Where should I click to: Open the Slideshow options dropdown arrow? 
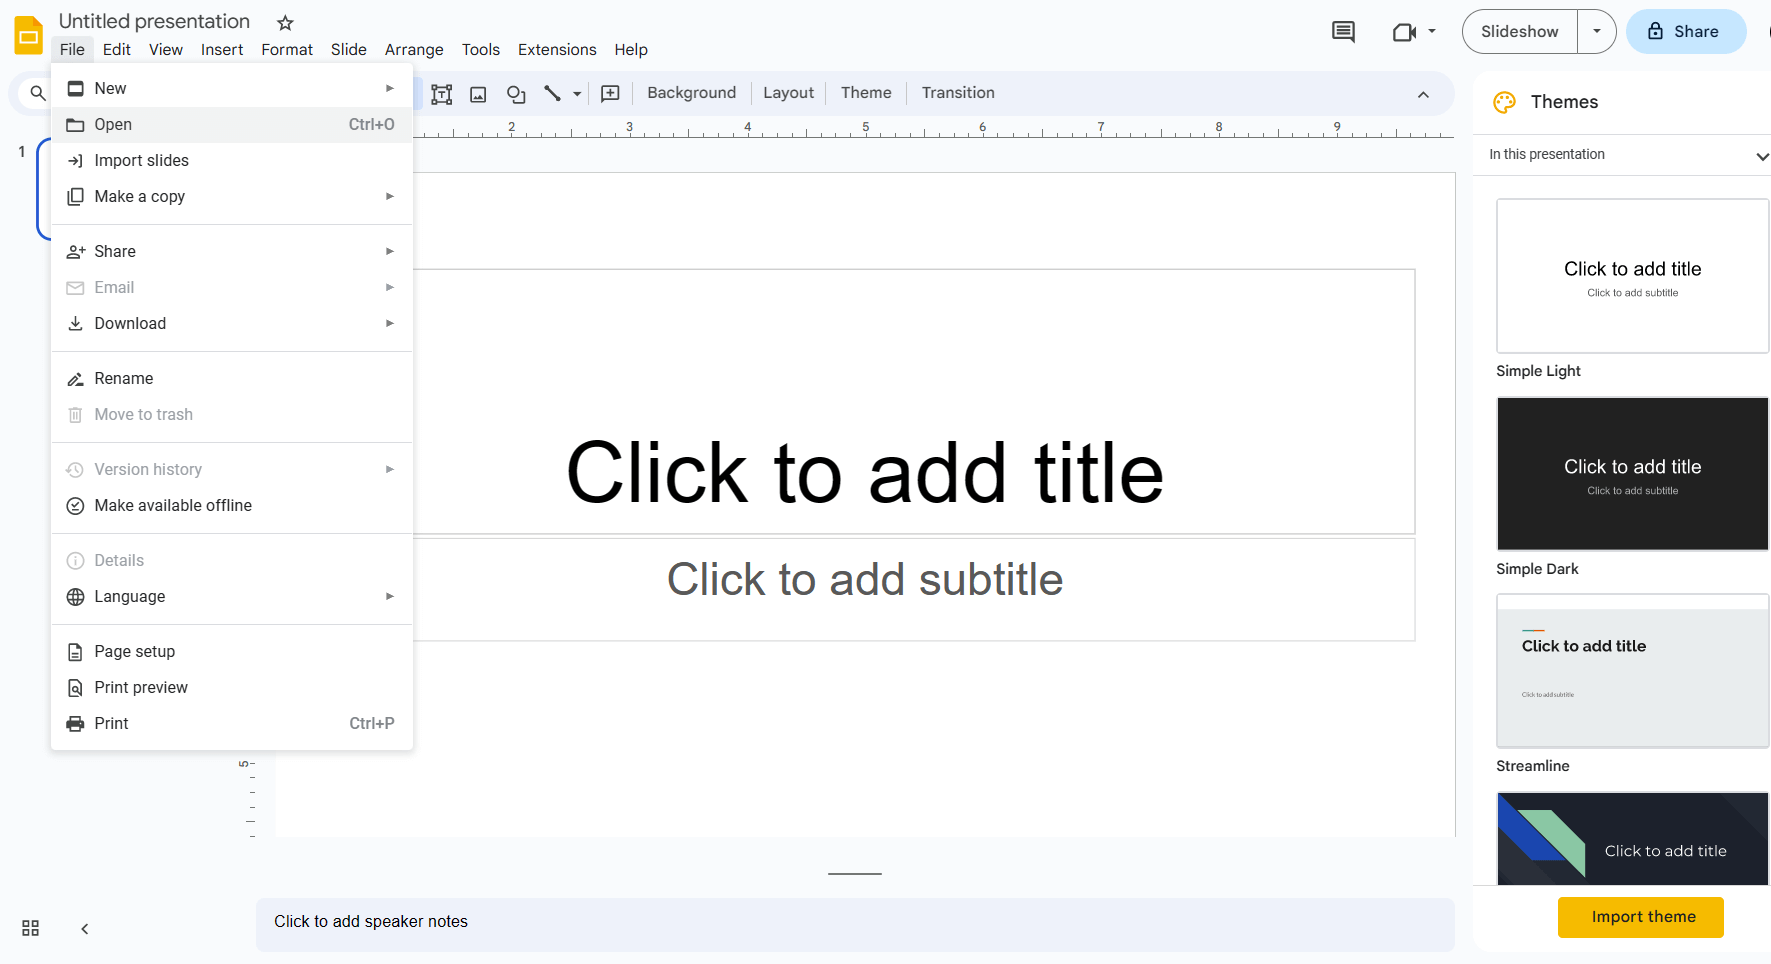point(1597,32)
